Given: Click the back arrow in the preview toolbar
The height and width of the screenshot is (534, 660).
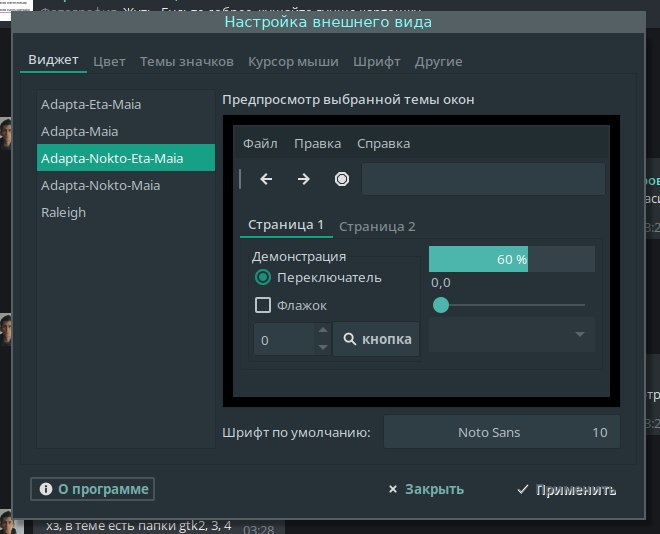Looking at the screenshot, I should coord(266,179).
